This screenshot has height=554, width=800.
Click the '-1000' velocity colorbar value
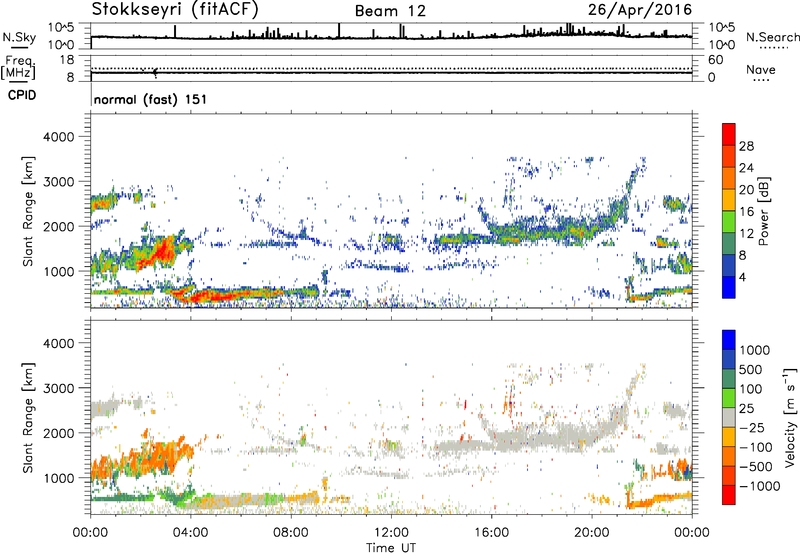(x=760, y=486)
